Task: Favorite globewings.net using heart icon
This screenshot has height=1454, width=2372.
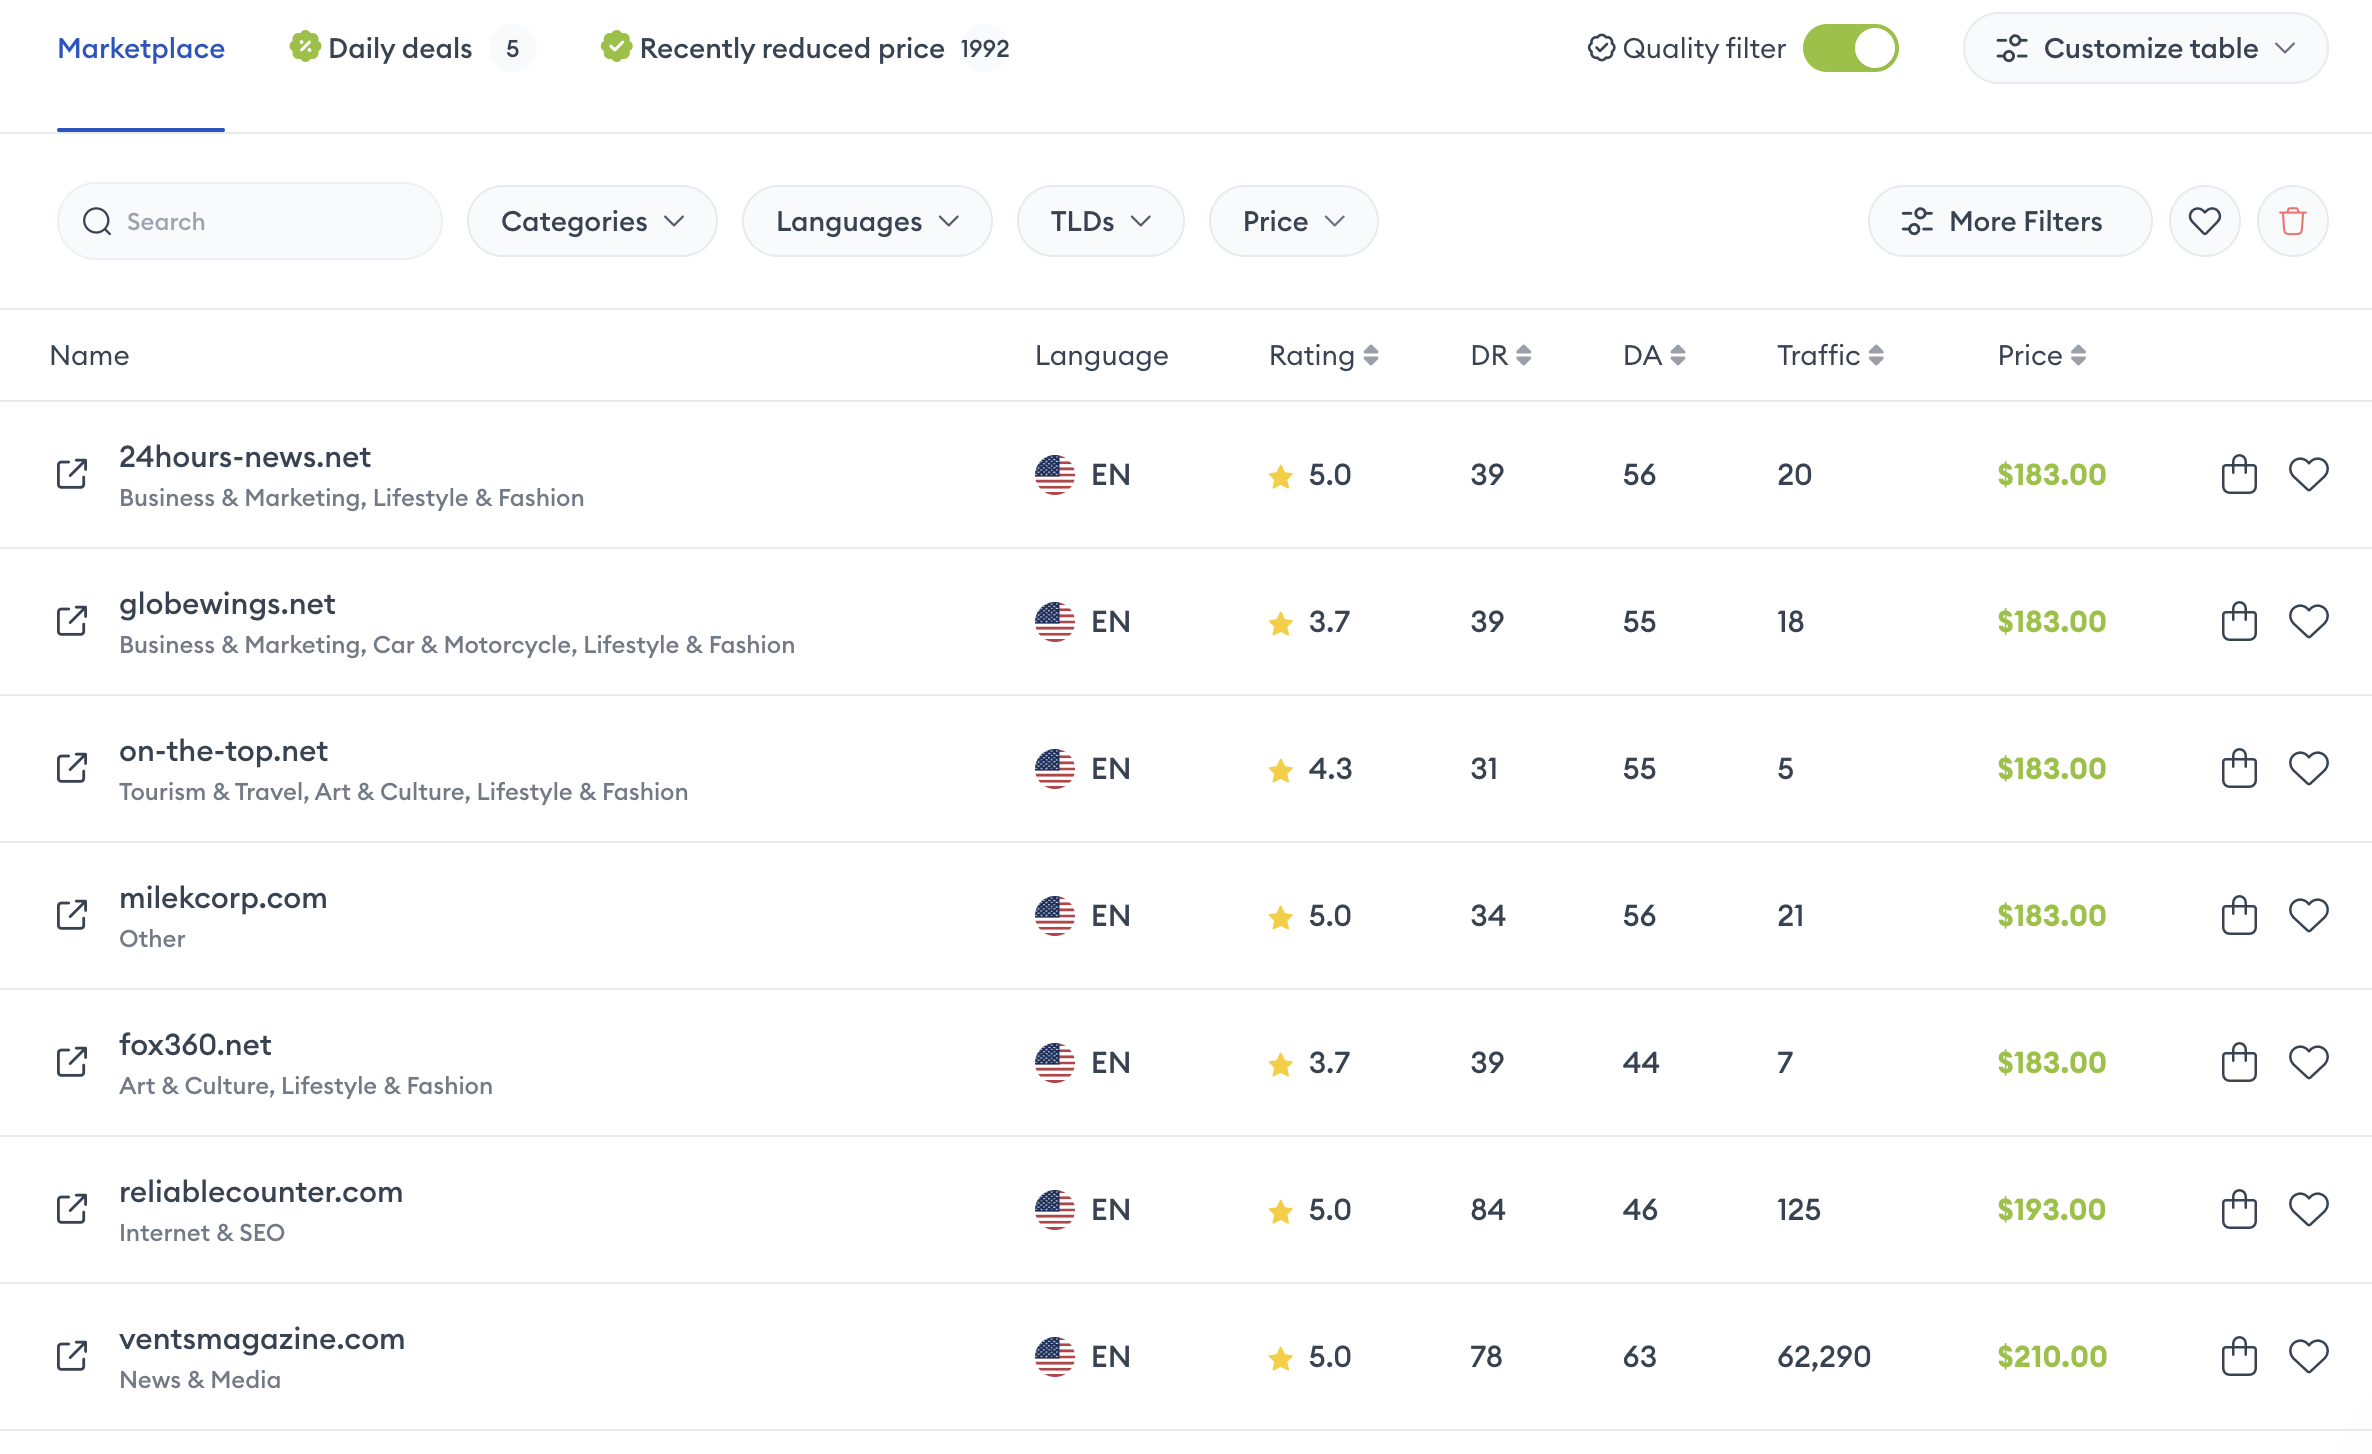Action: tap(2309, 621)
